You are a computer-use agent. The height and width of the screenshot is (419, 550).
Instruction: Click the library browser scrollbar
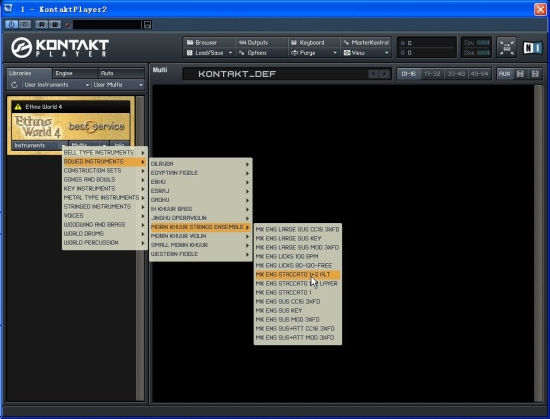pyautogui.click(x=140, y=248)
